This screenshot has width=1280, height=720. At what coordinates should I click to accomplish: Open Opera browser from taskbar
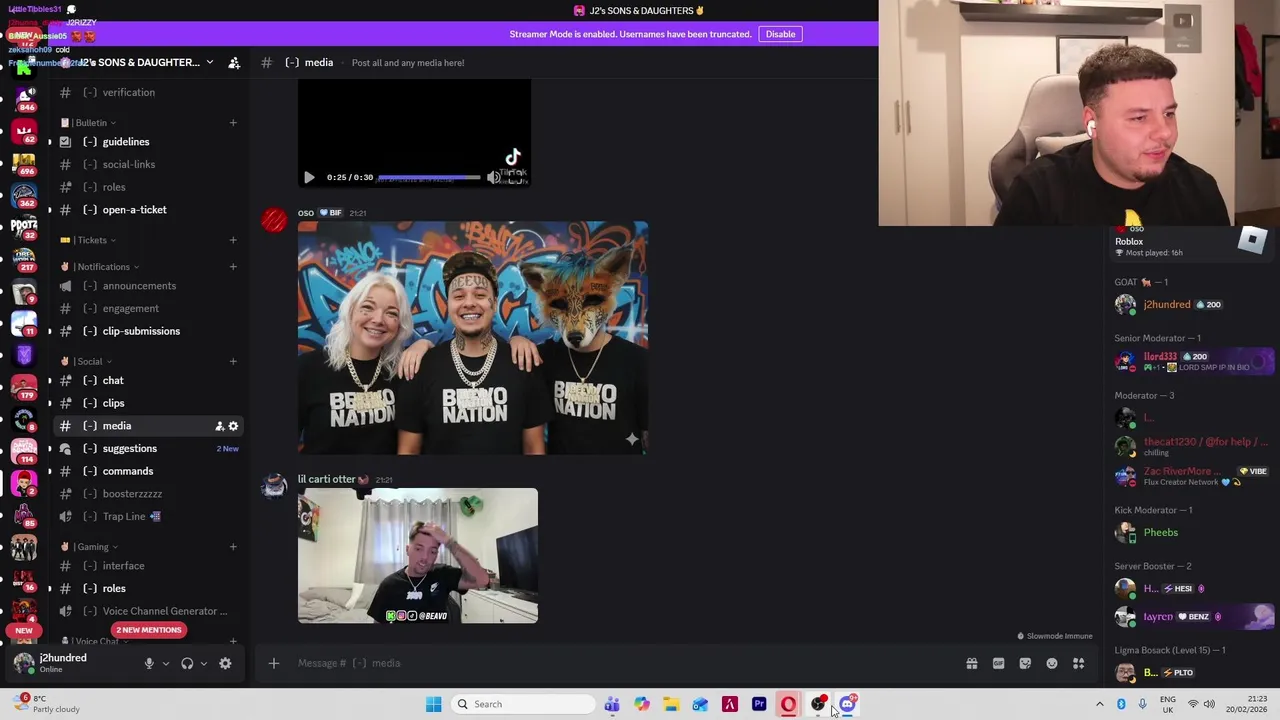click(788, 704)
